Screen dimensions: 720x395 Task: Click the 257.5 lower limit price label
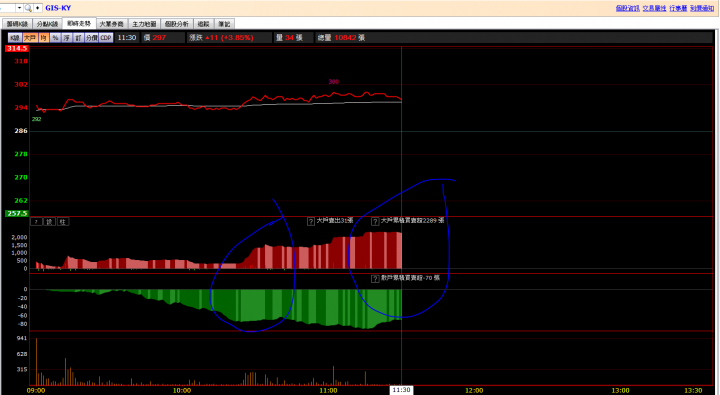[x=17, y=214]
